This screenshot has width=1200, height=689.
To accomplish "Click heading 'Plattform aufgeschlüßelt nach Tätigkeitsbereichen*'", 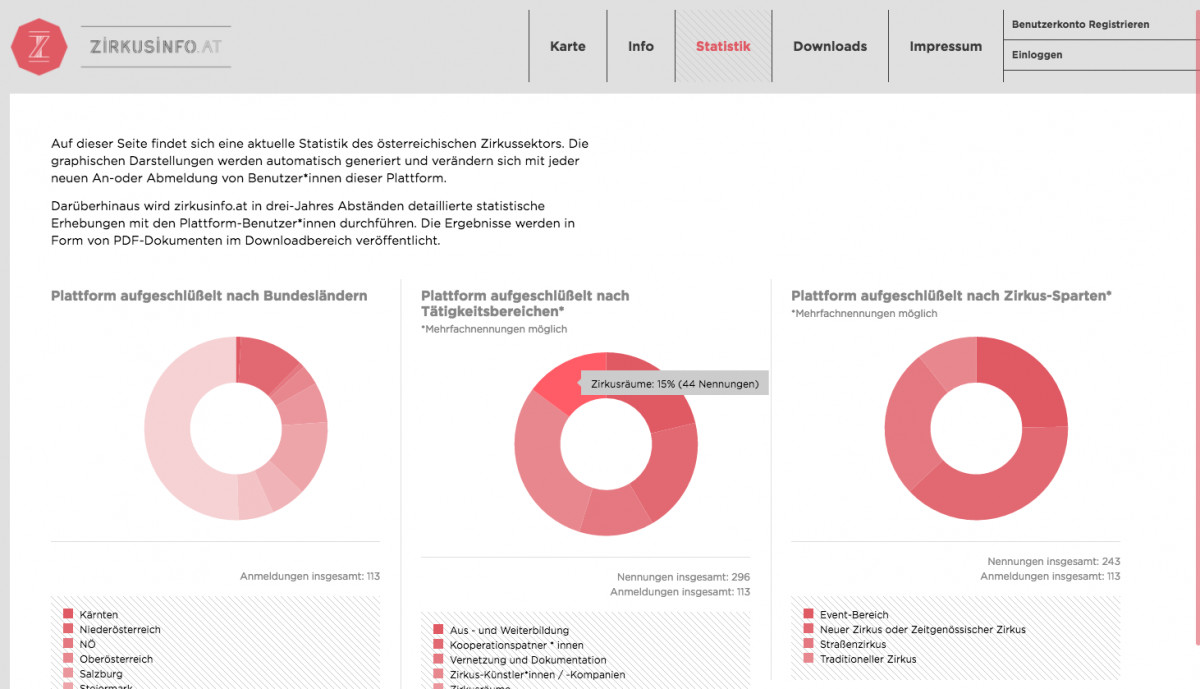I will pyautogui.click(x=525, y=303).
